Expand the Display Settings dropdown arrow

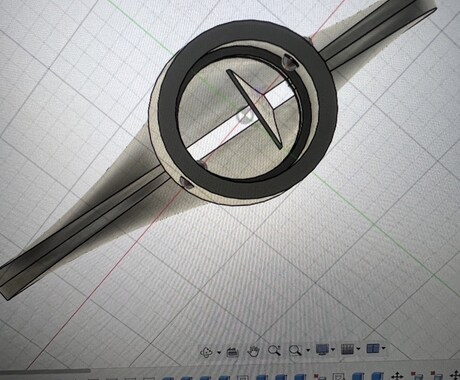tap(333, 349)
